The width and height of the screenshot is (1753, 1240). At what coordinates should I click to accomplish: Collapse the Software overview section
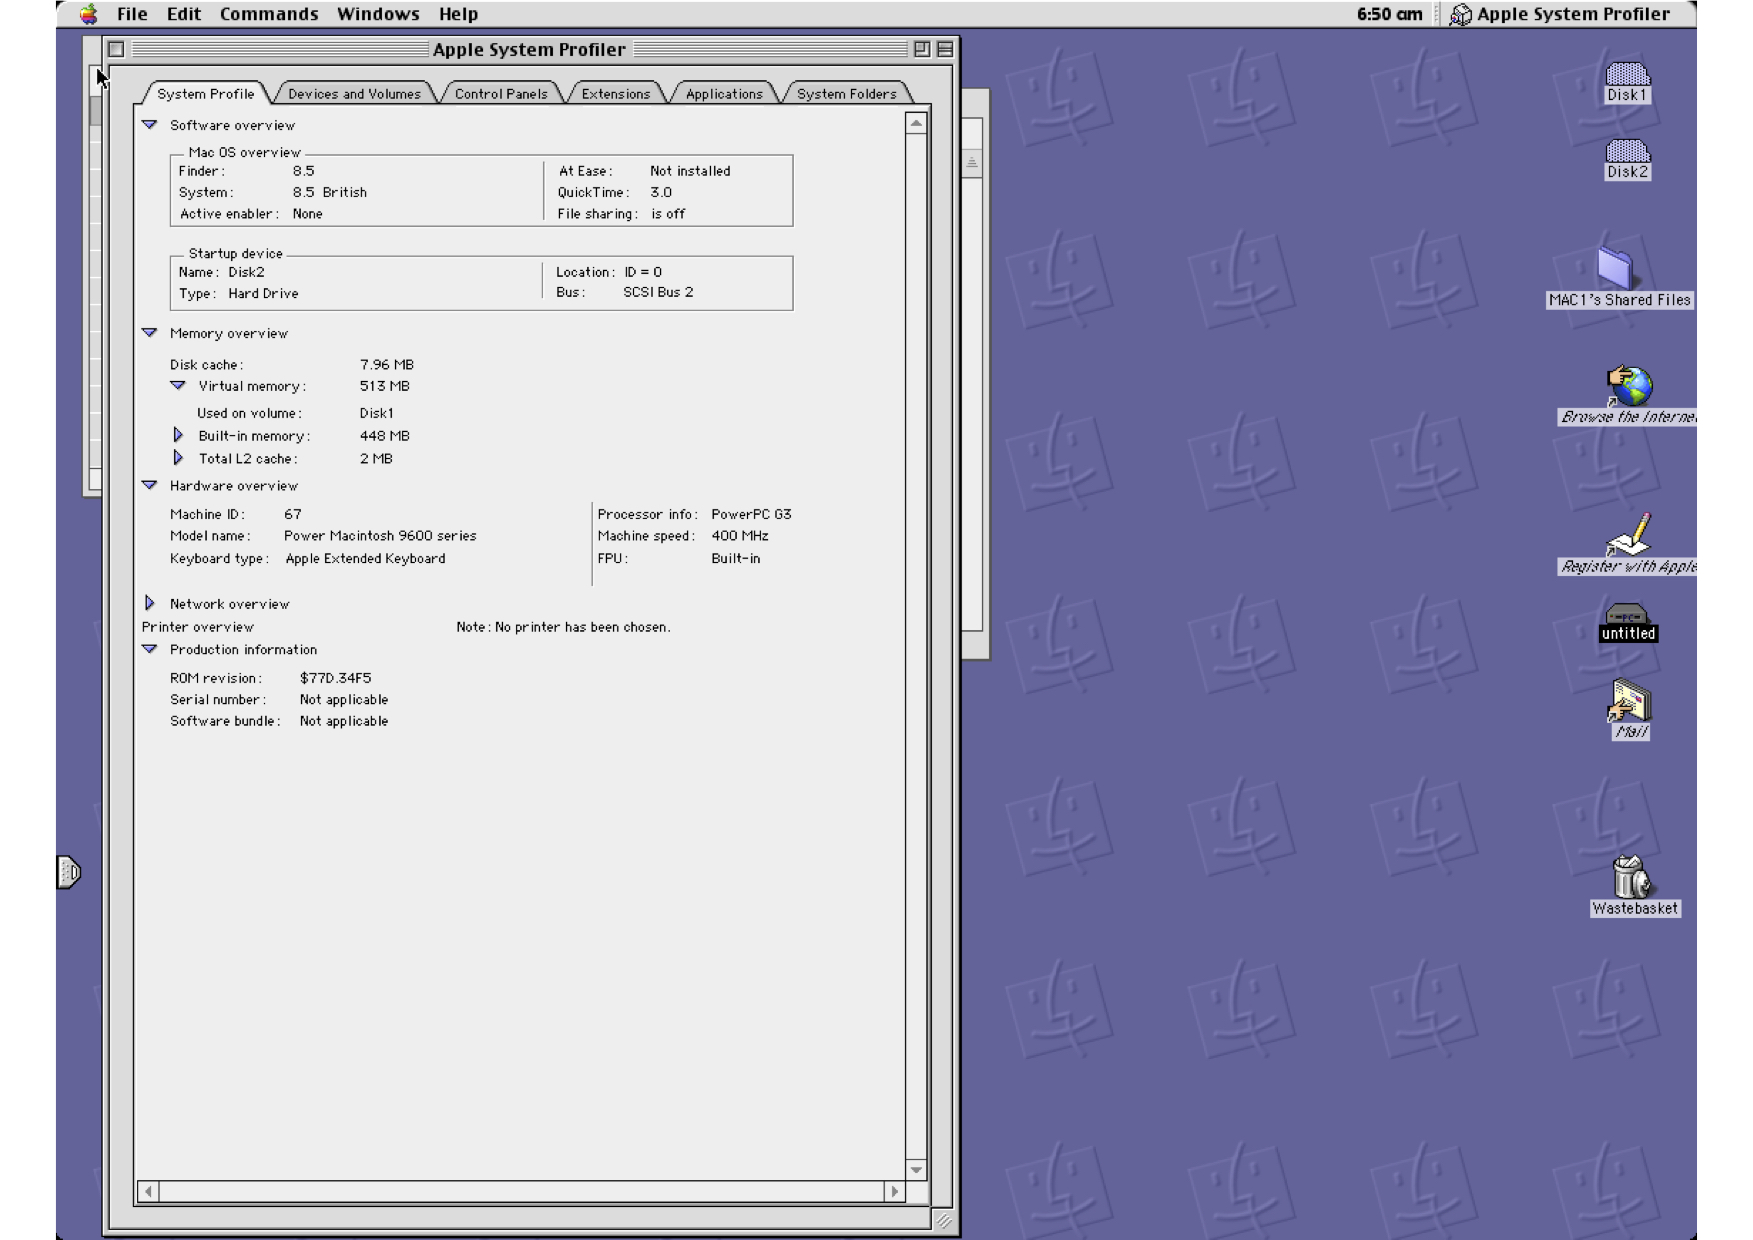click(149, 125)
